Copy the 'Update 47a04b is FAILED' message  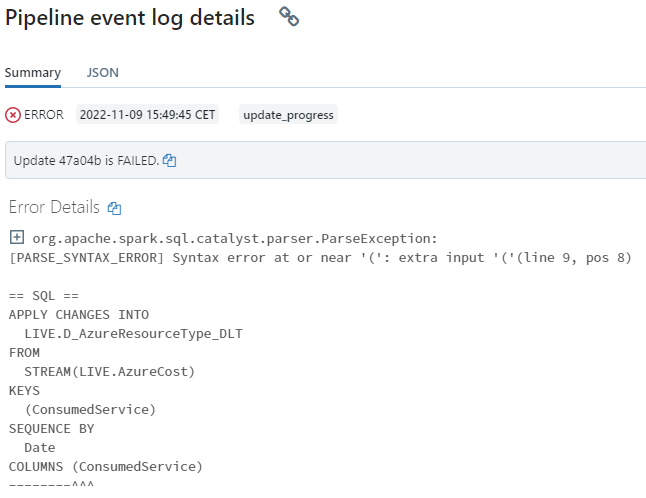[x=170, y=161]
